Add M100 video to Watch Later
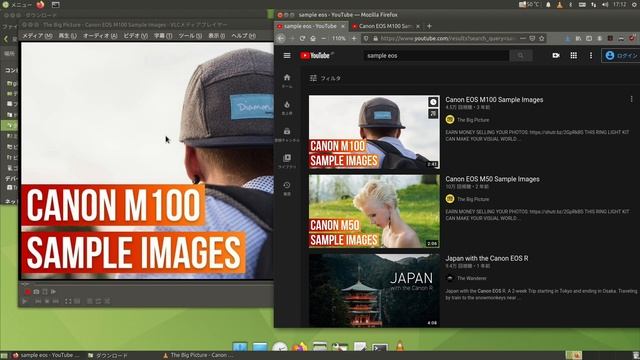The width and height of the screenshot is (640, 360). click(433, 102)
